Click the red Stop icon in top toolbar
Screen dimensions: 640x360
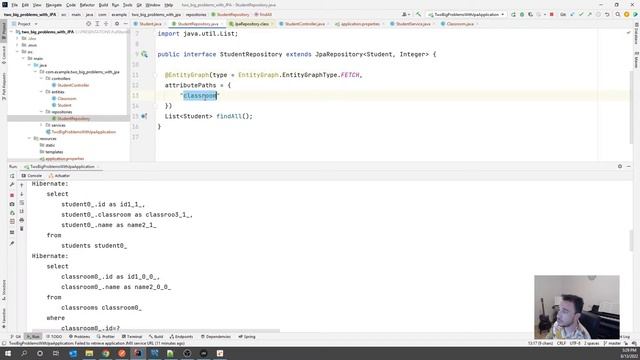(x=551, y=14)
